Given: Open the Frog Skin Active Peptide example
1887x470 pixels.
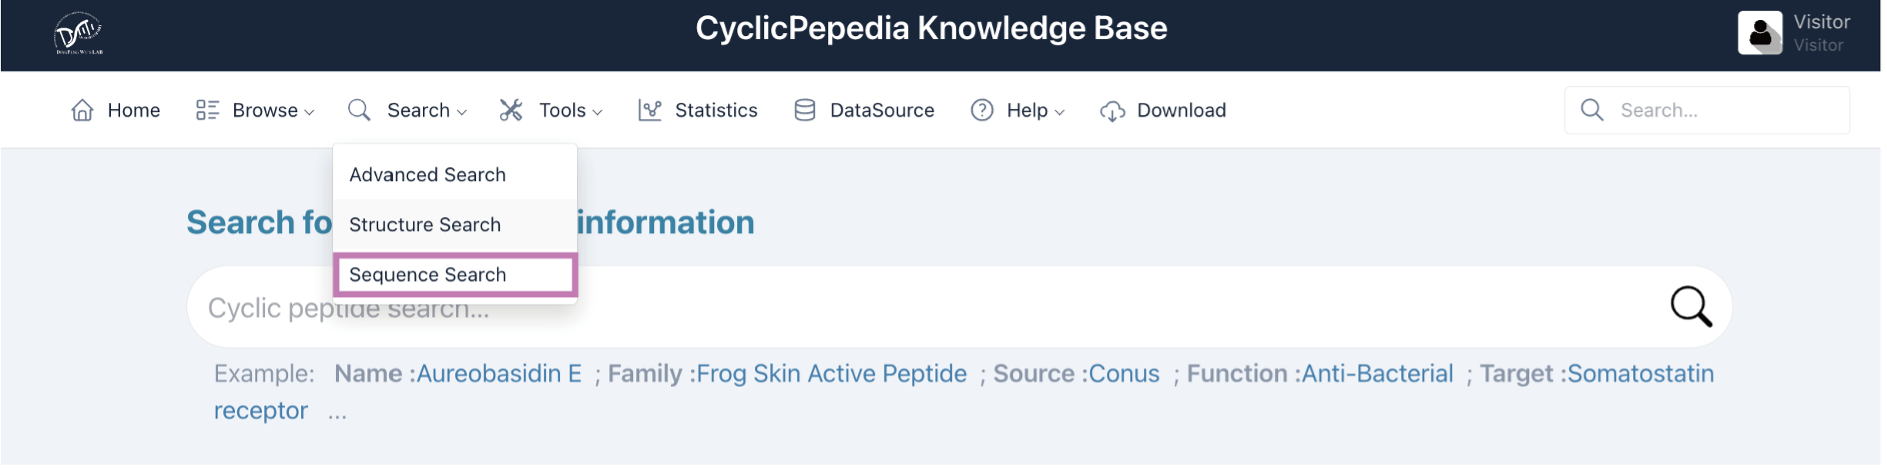Looking at the screenshot, I should (831, 374).
